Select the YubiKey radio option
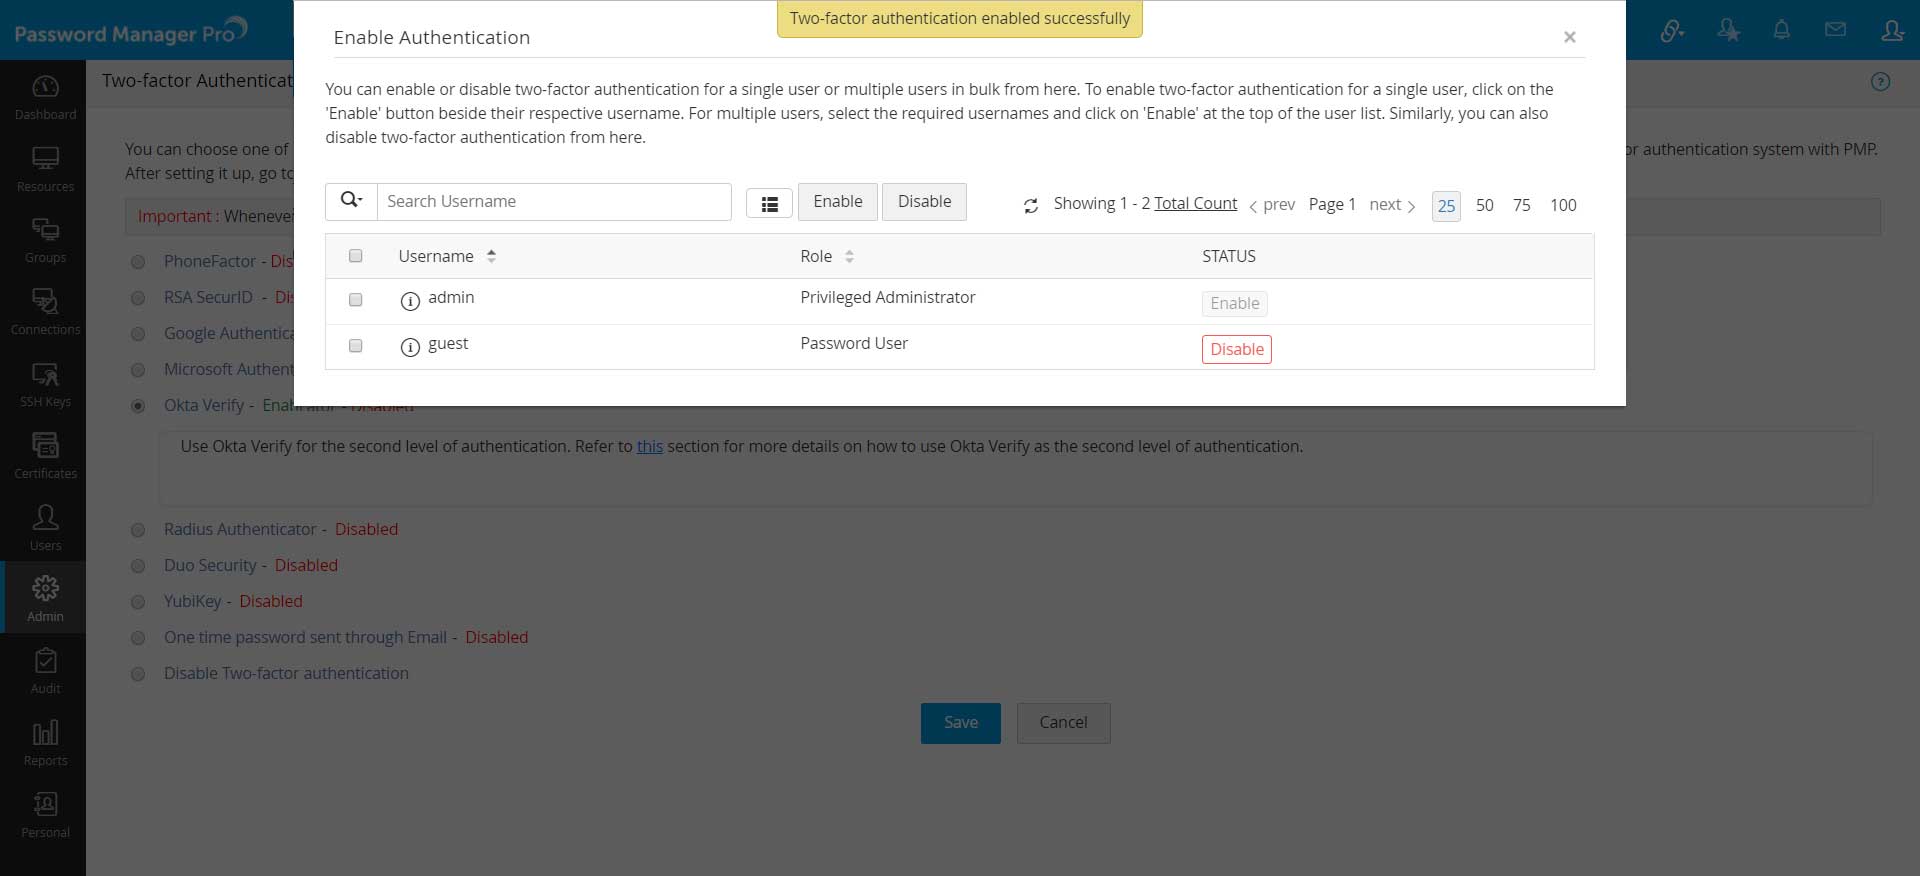This screenshot has width=1920, height=876. [x=138, y=602]
